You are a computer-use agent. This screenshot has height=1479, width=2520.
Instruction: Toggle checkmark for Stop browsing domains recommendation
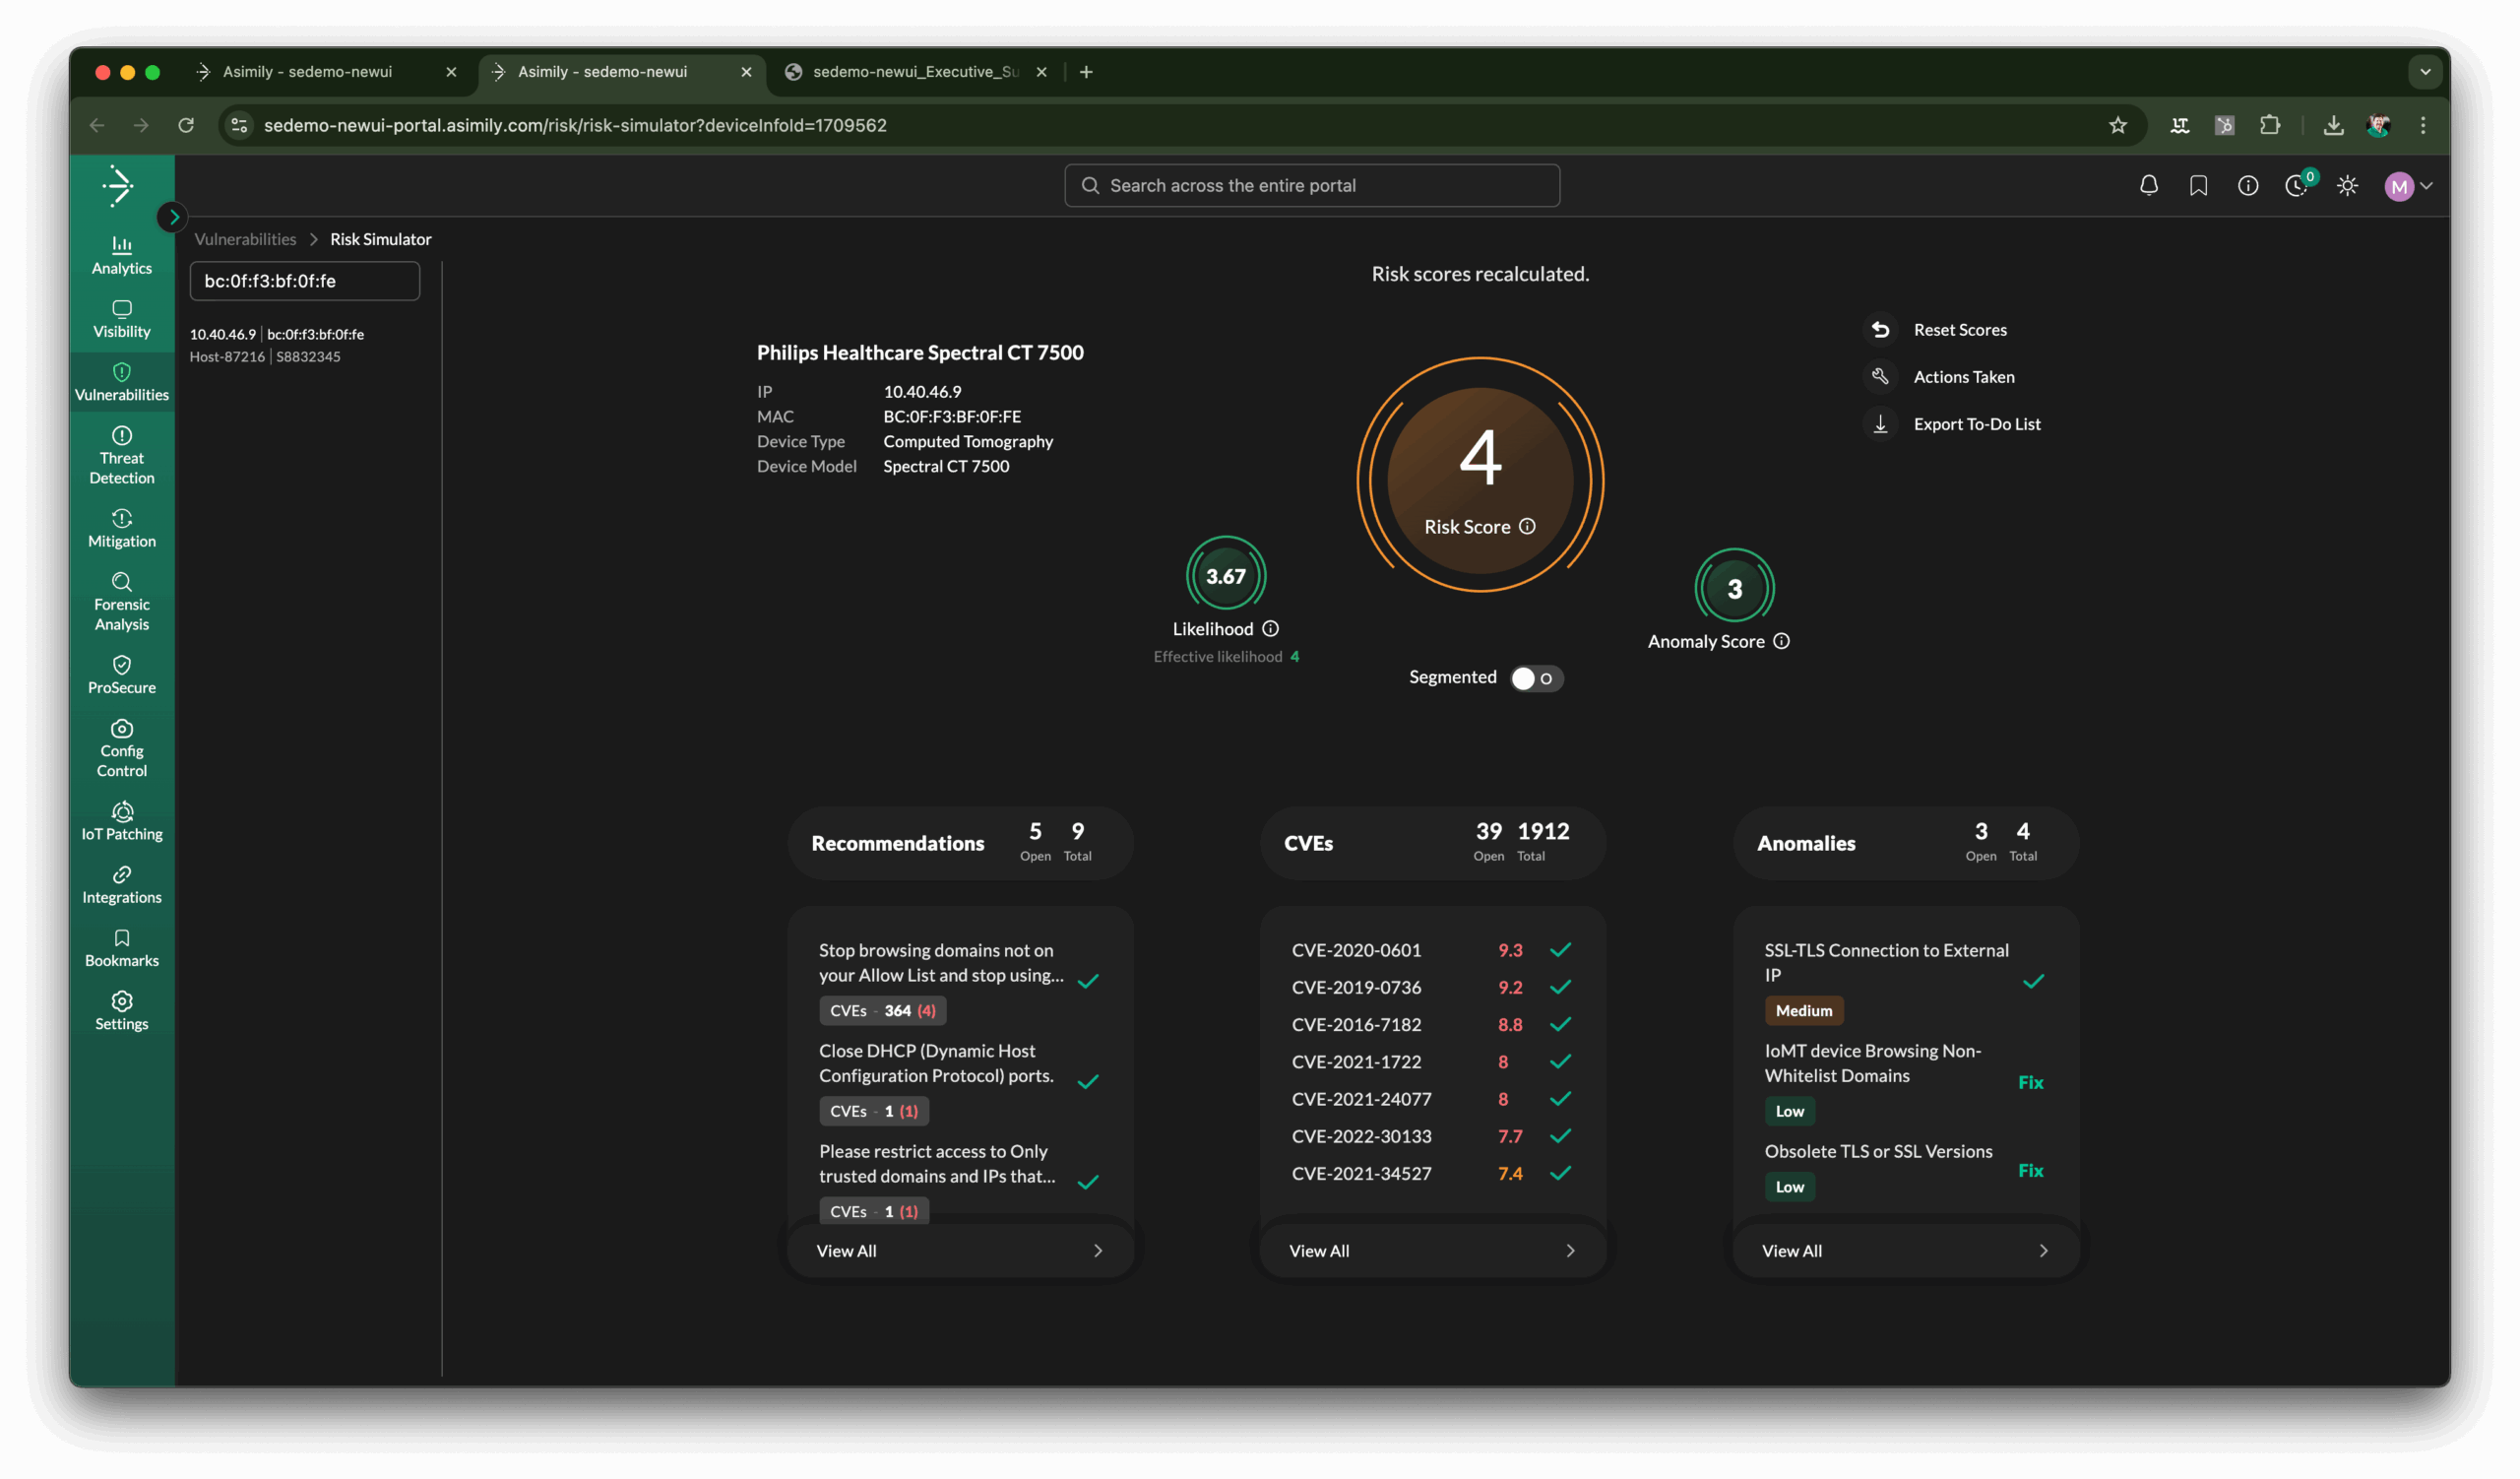pyautogui.click(x=1088, y=981)
